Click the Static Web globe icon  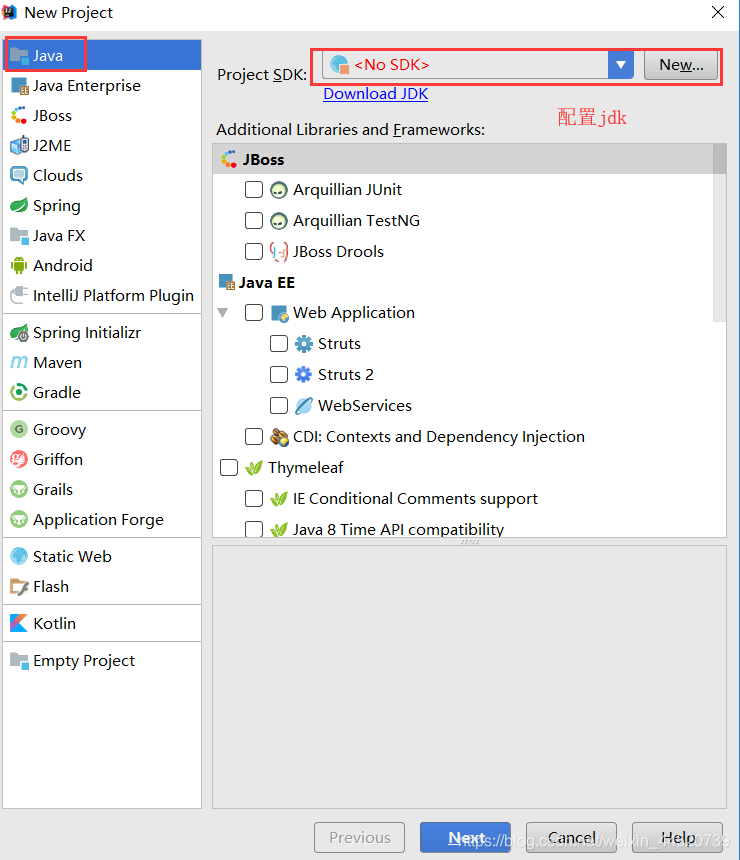(19, 556)
